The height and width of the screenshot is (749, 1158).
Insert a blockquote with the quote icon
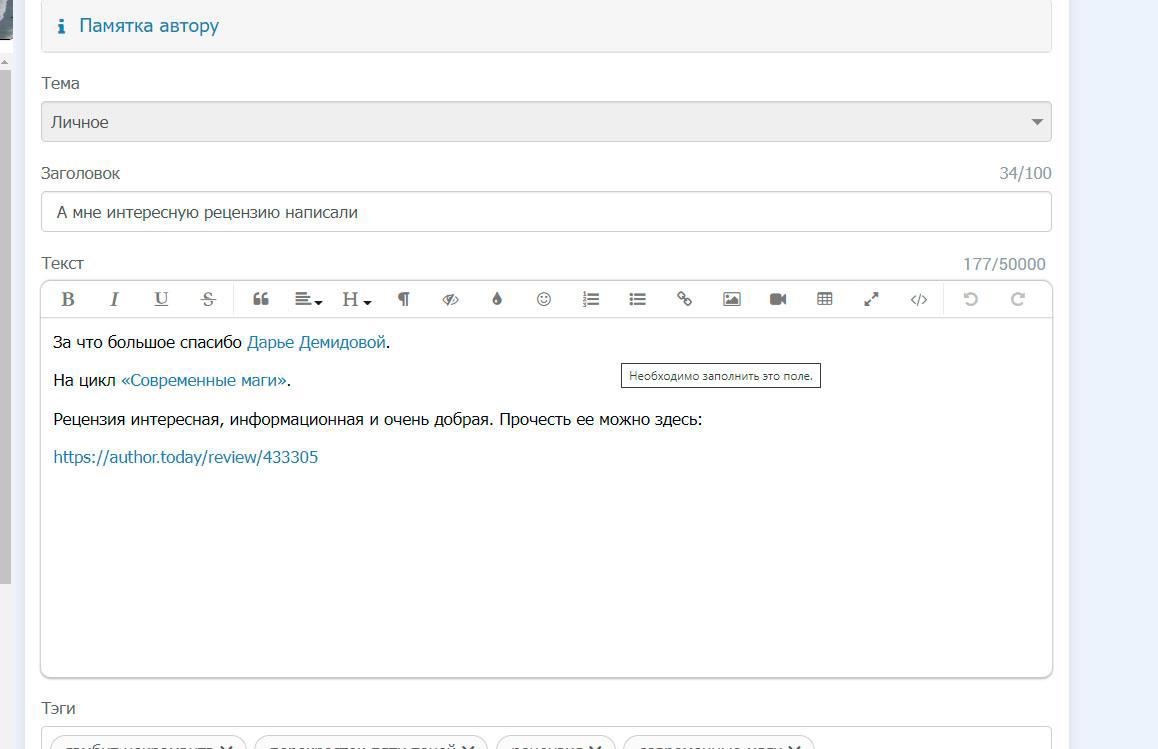[261, 299]
